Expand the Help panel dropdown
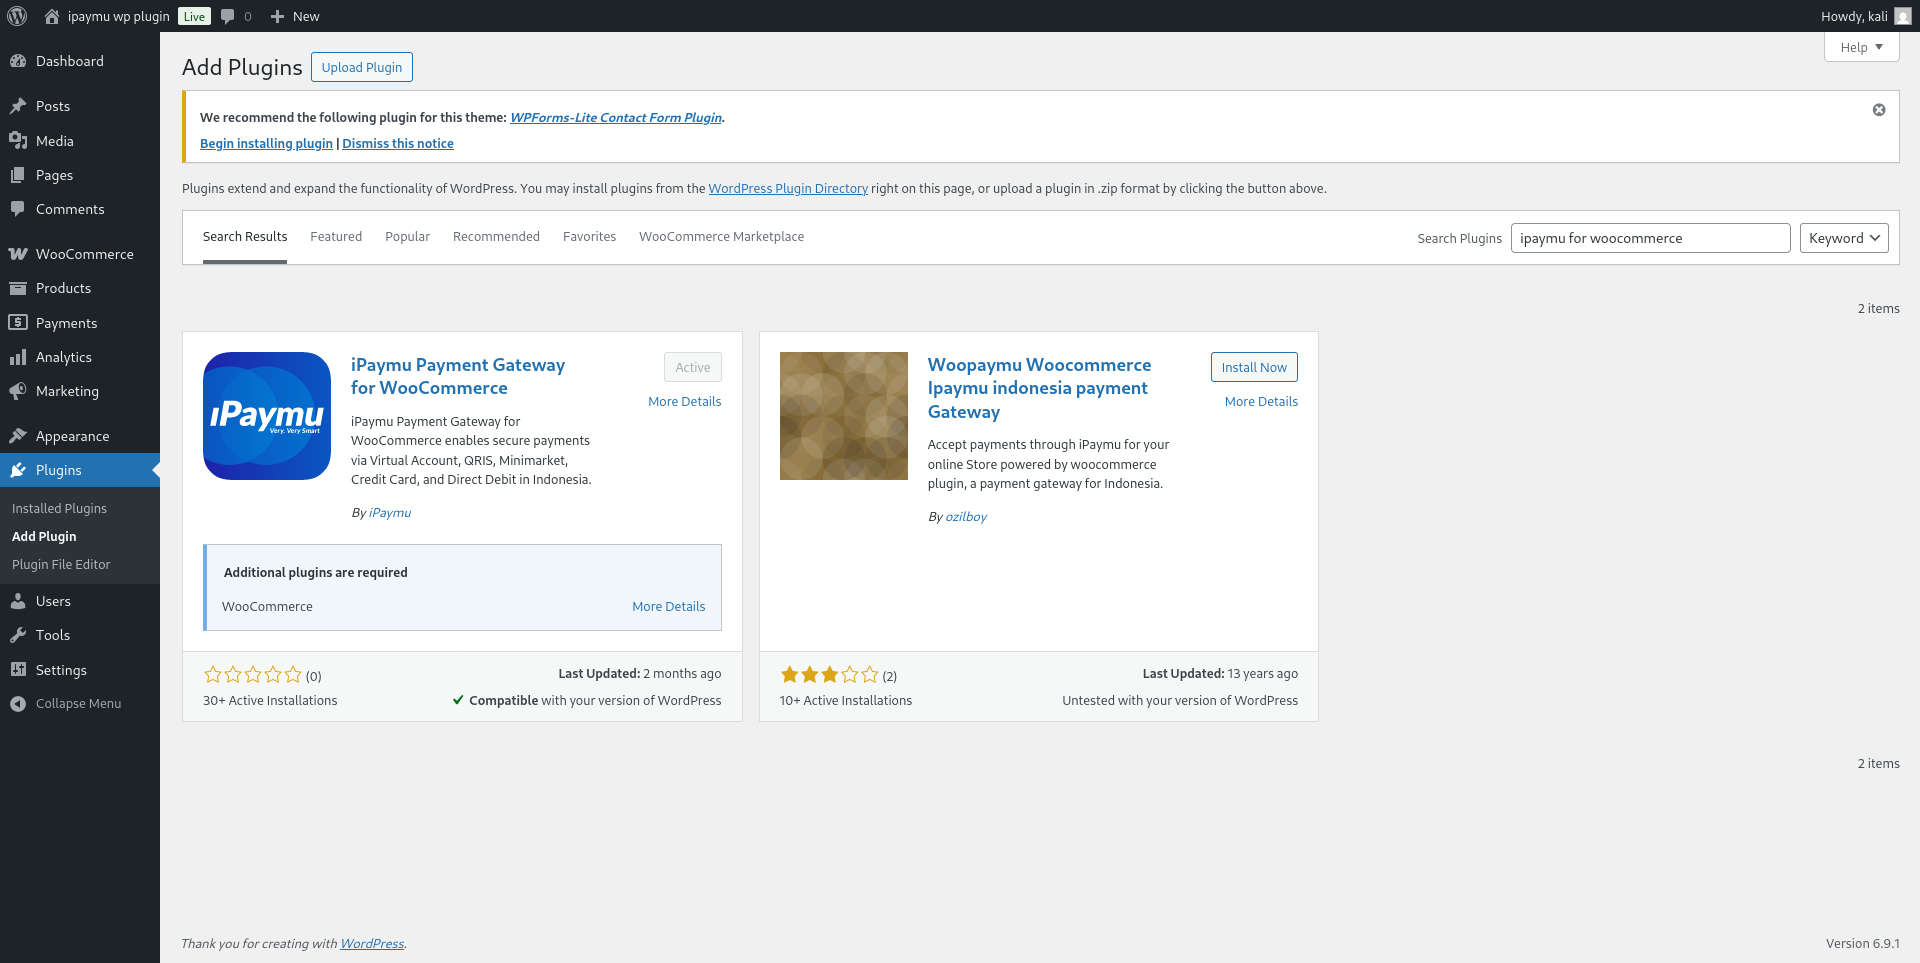This screenshot has width=1920, height=963. coord(1861,47)
